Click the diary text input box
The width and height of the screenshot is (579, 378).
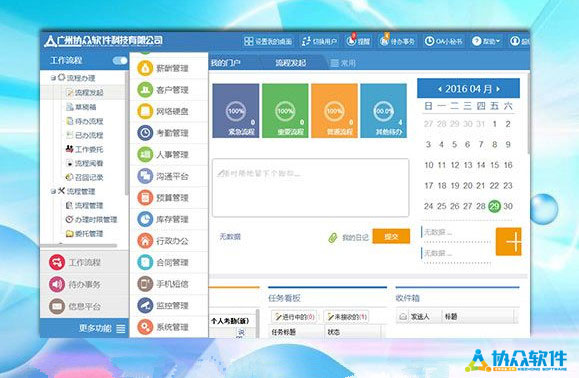click(311, 188)
